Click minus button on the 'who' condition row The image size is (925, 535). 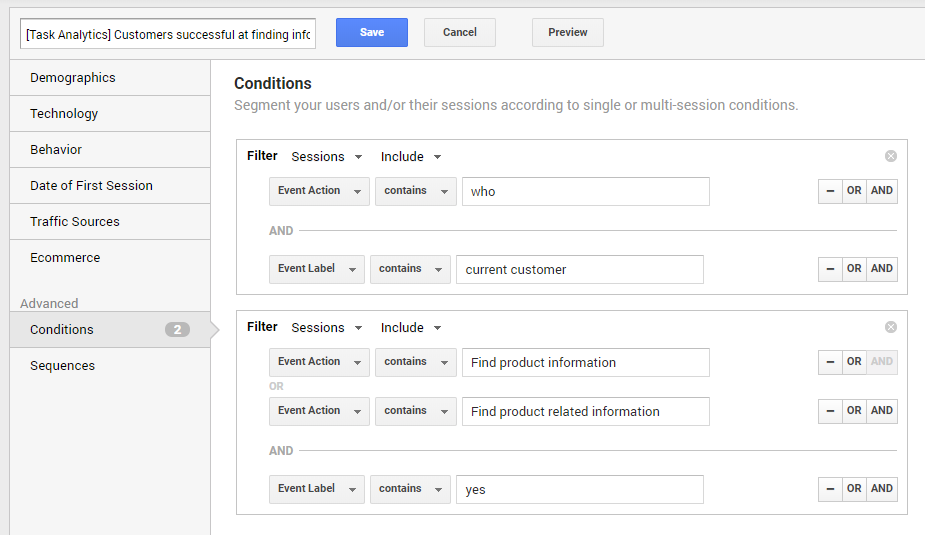click(x=830, y=191)
